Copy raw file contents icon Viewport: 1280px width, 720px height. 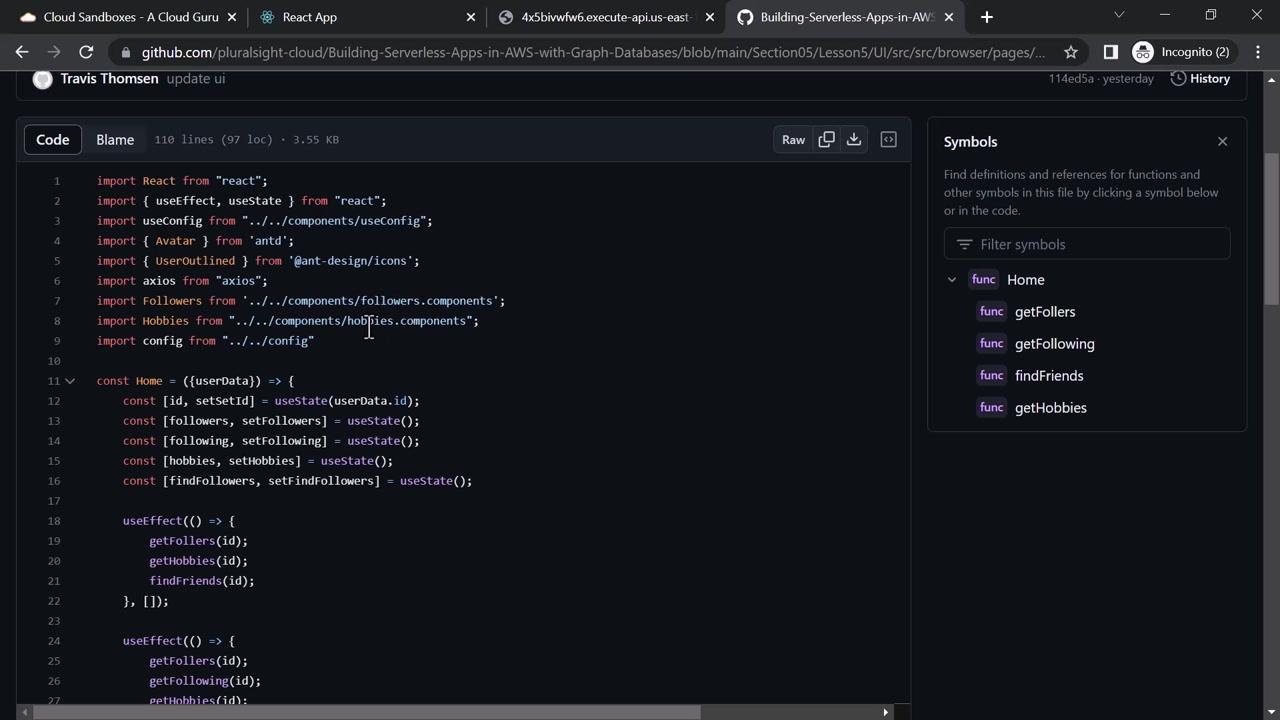826,140
